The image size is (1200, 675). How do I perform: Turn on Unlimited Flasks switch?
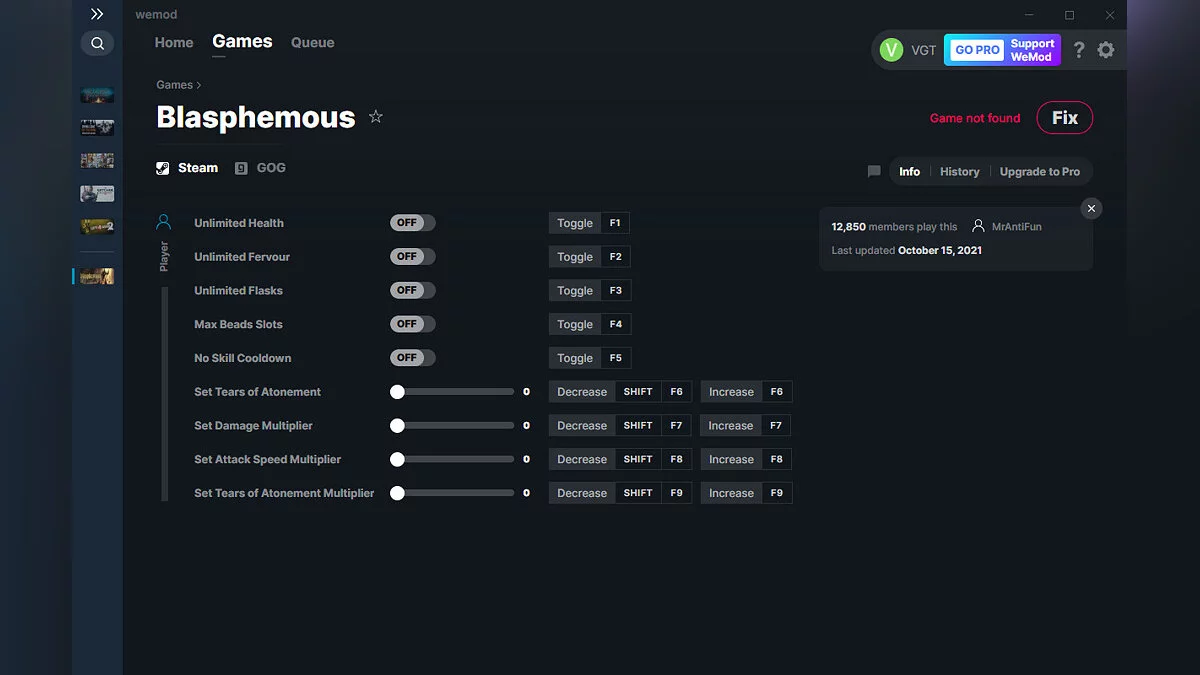click(413, 290)
